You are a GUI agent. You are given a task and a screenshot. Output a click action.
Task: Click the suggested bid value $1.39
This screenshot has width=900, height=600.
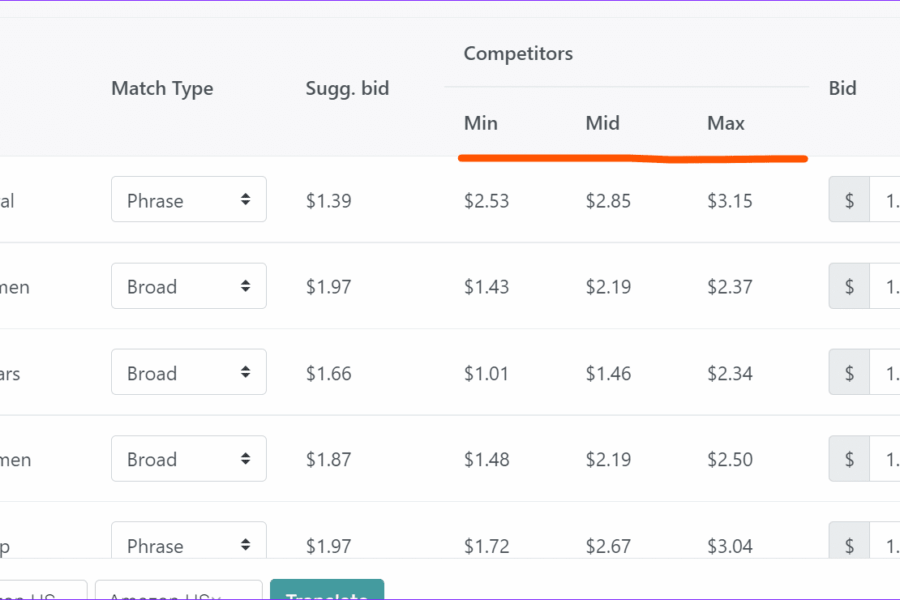pos(328,200)
